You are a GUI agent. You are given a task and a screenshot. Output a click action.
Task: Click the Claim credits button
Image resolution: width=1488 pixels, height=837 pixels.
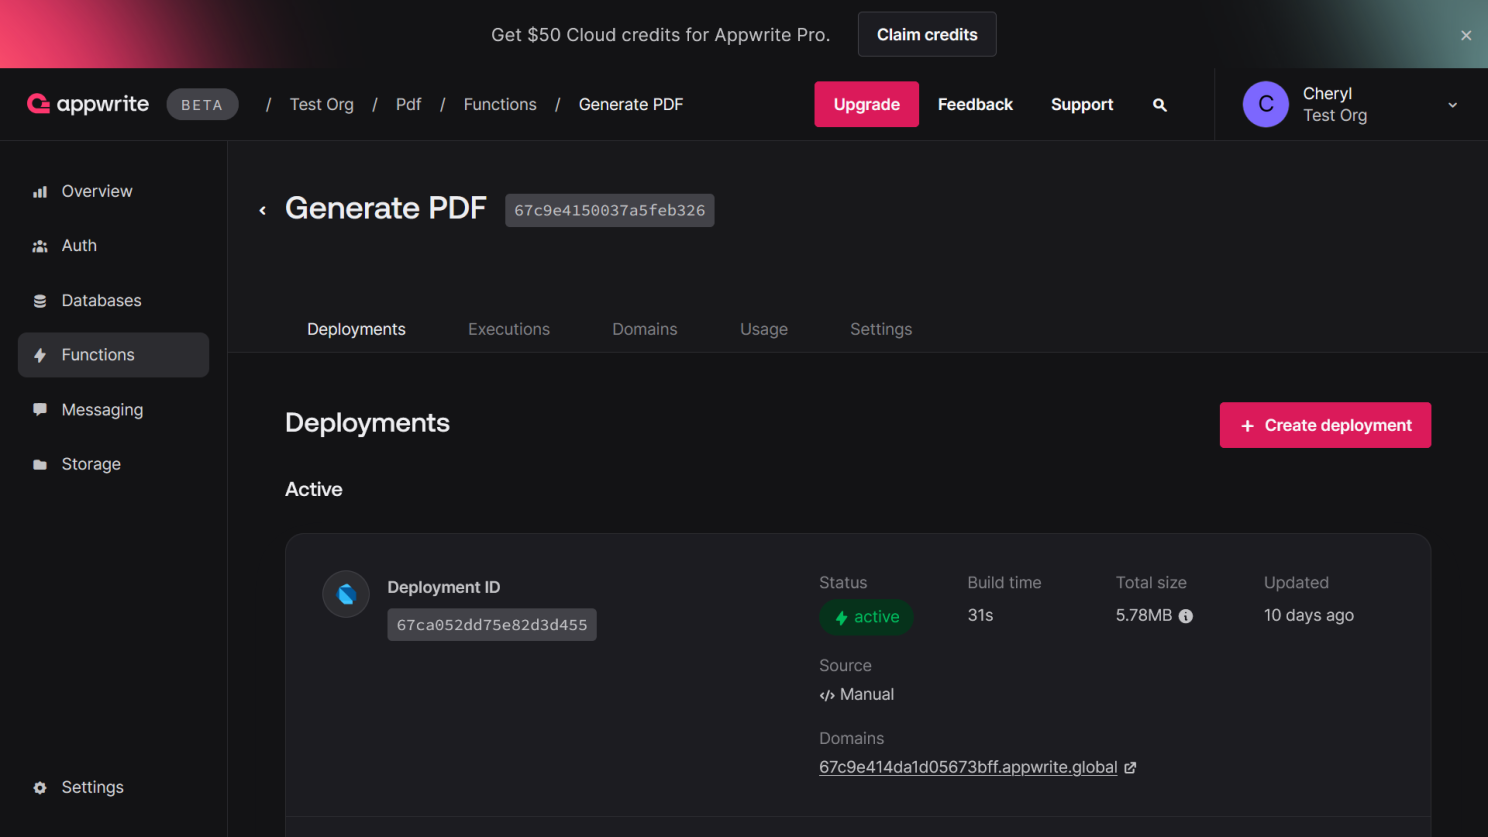(x=926, y=35)
